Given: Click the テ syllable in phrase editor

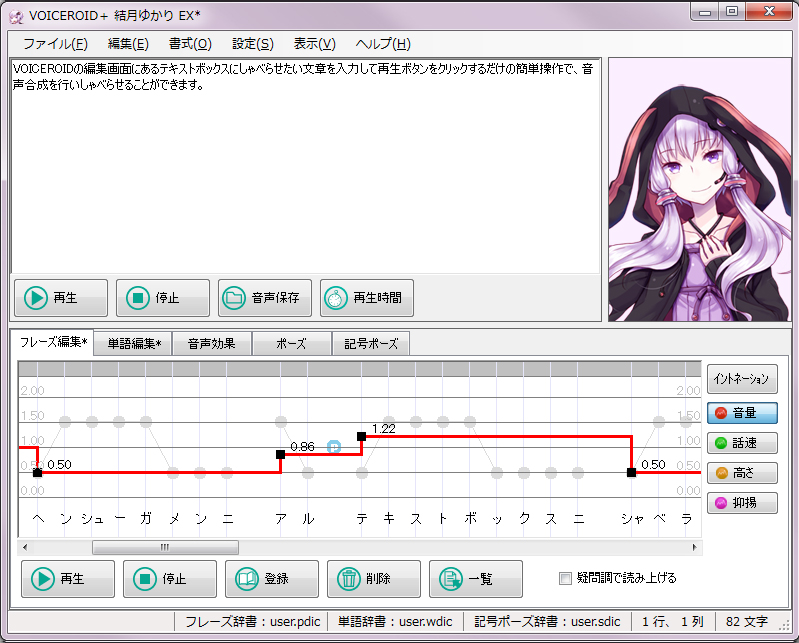Looking at the screenshot, I should (362, 519).
